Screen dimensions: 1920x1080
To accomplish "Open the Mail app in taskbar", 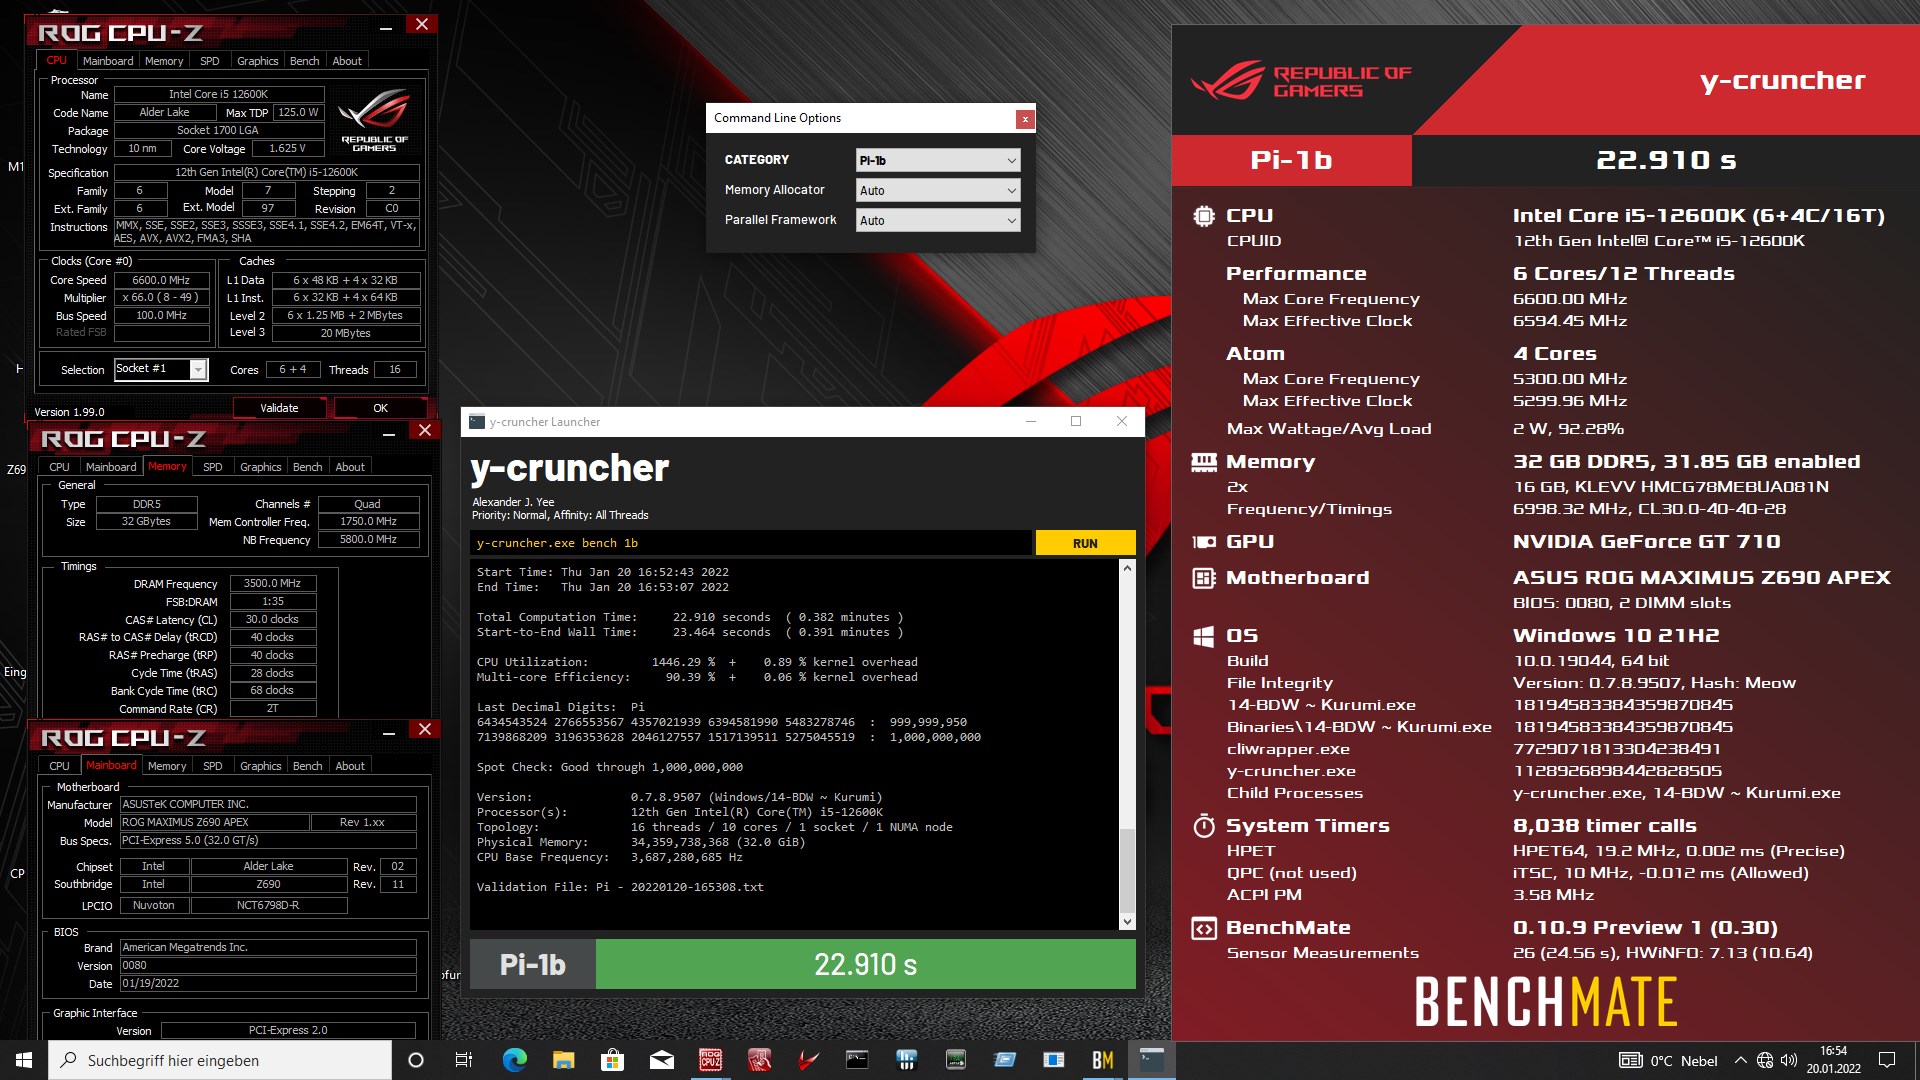I will tap(661, 1060).
